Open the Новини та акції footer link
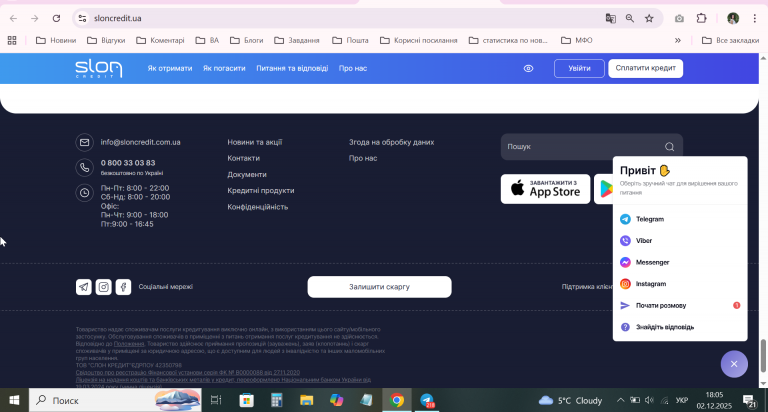 click(x=255, y=142)
